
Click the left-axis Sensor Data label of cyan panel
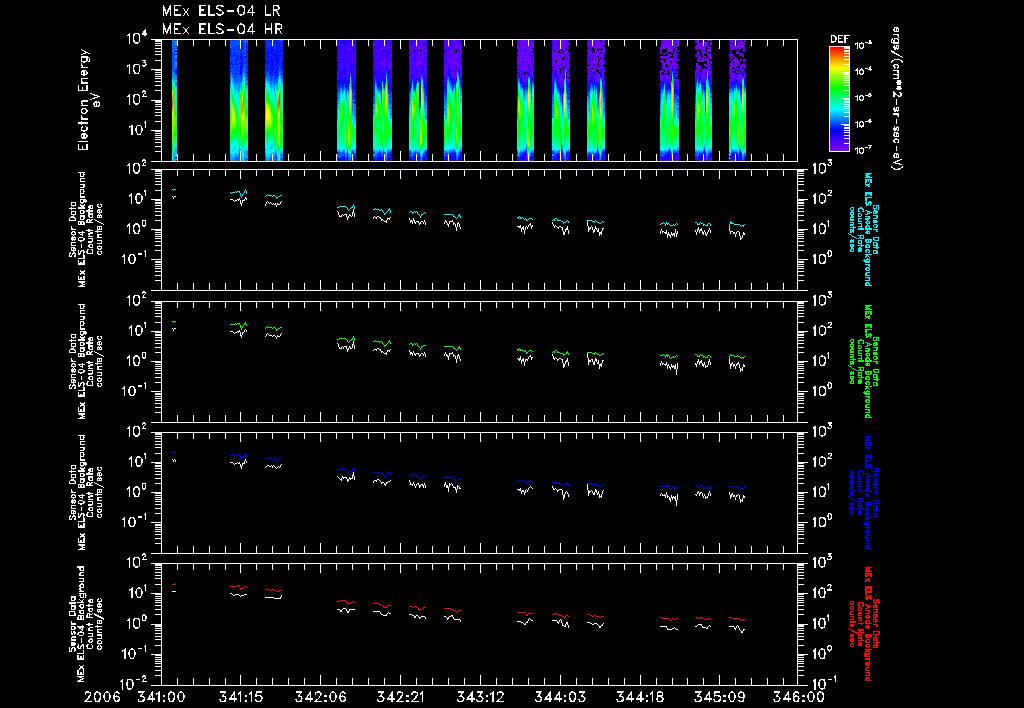click(87, 229)
